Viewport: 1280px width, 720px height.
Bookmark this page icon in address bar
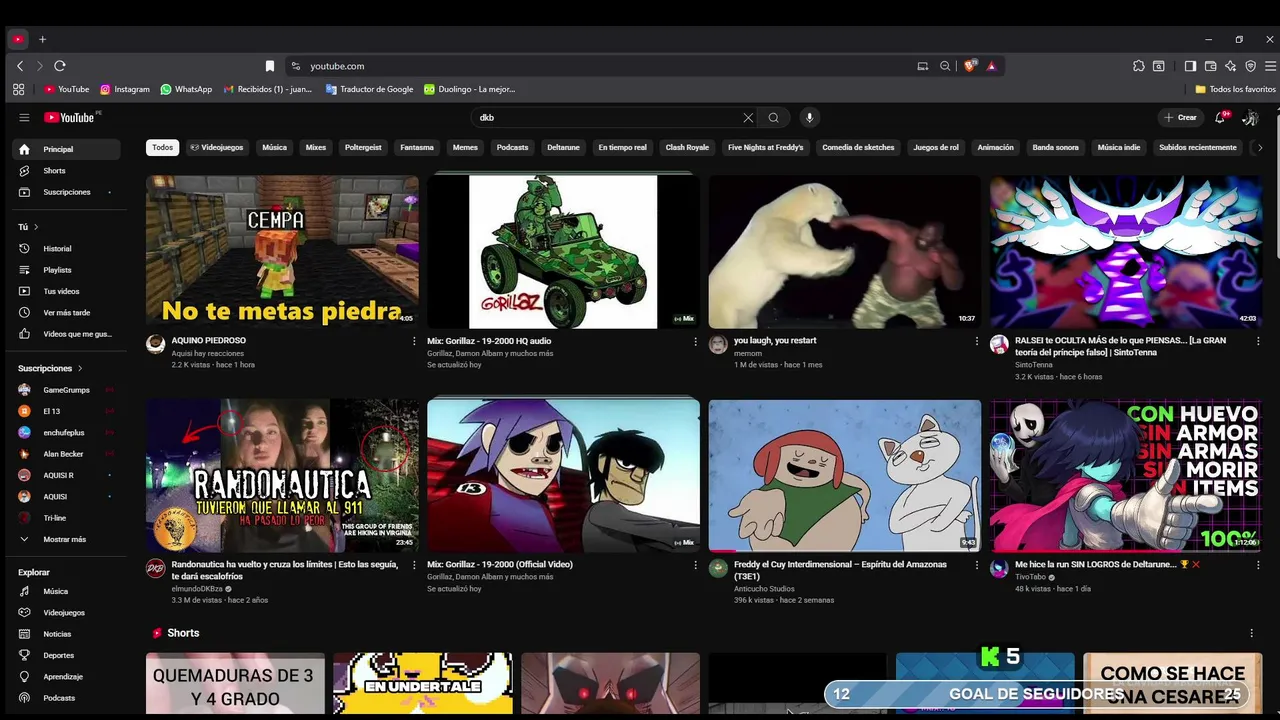click(270, 66)
